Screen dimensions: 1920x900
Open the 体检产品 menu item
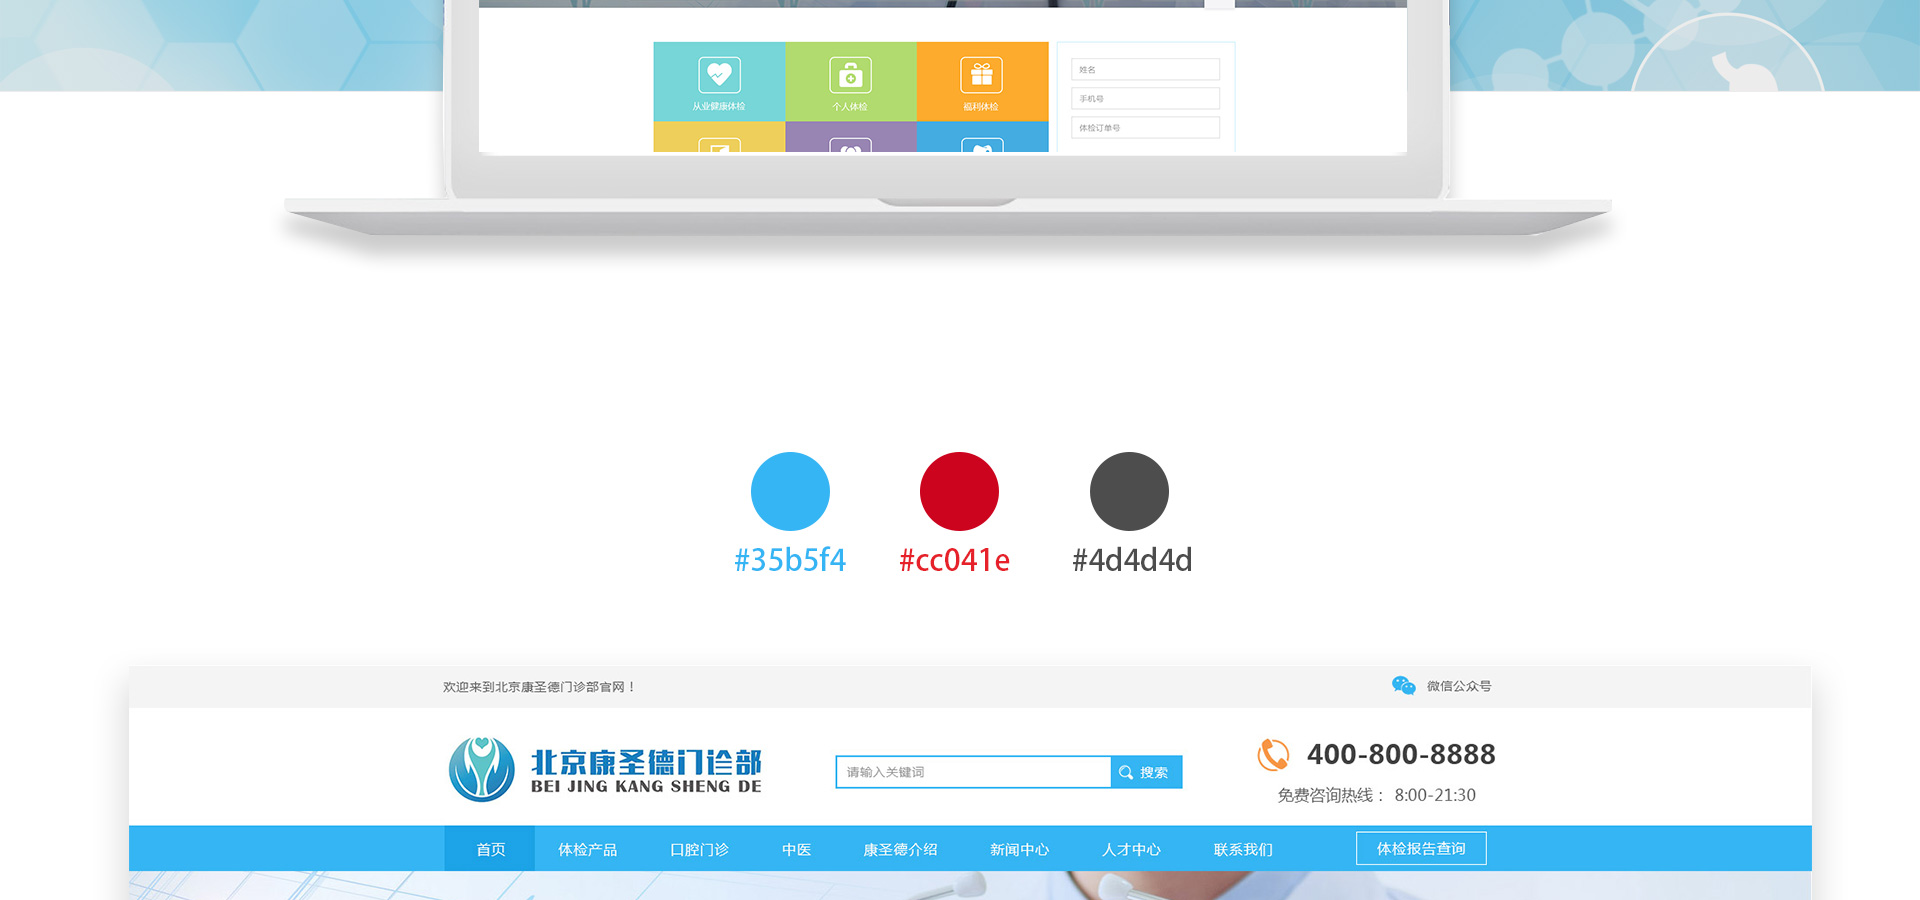587,849
